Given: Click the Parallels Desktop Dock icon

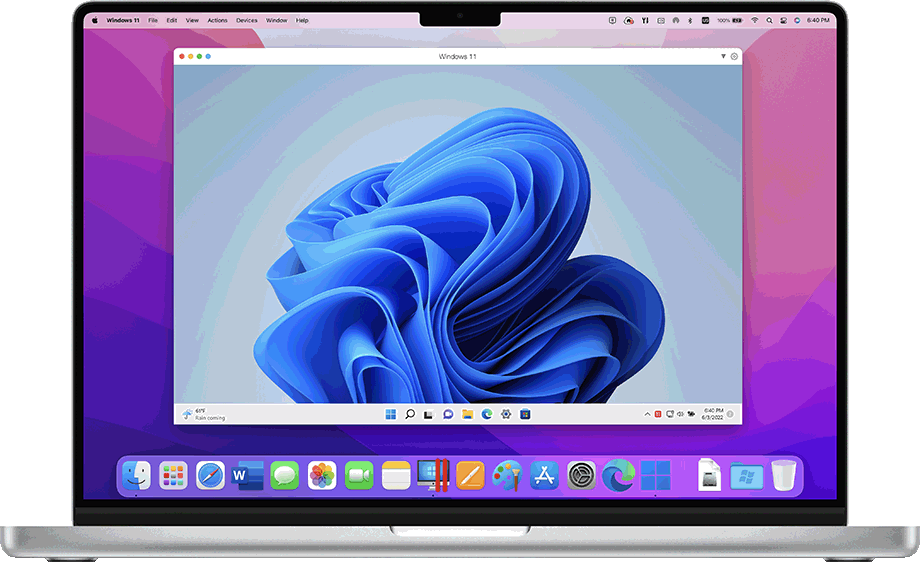Looking at the screenshot, I should [433, 475].
